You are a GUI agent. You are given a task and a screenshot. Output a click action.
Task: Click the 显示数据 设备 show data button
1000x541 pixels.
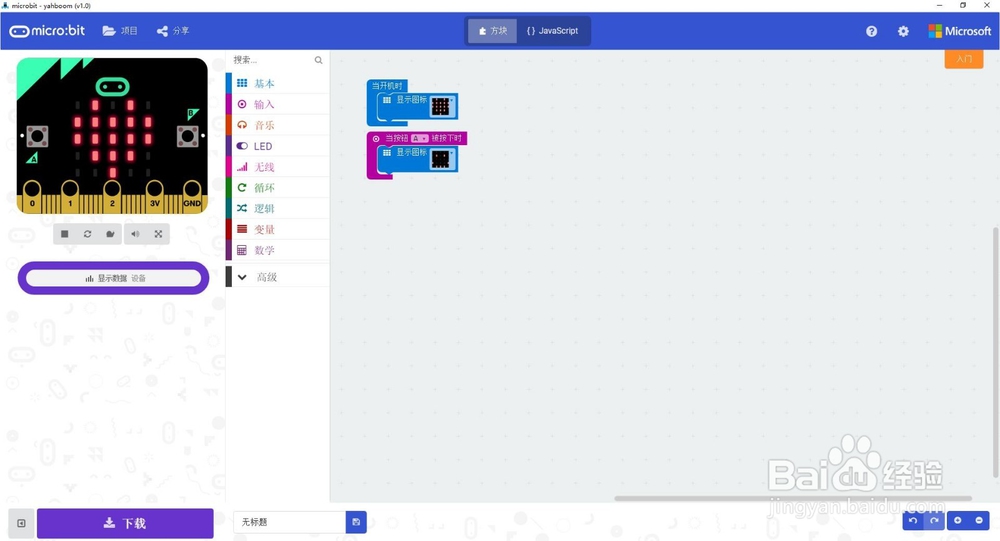coord(114,278)
